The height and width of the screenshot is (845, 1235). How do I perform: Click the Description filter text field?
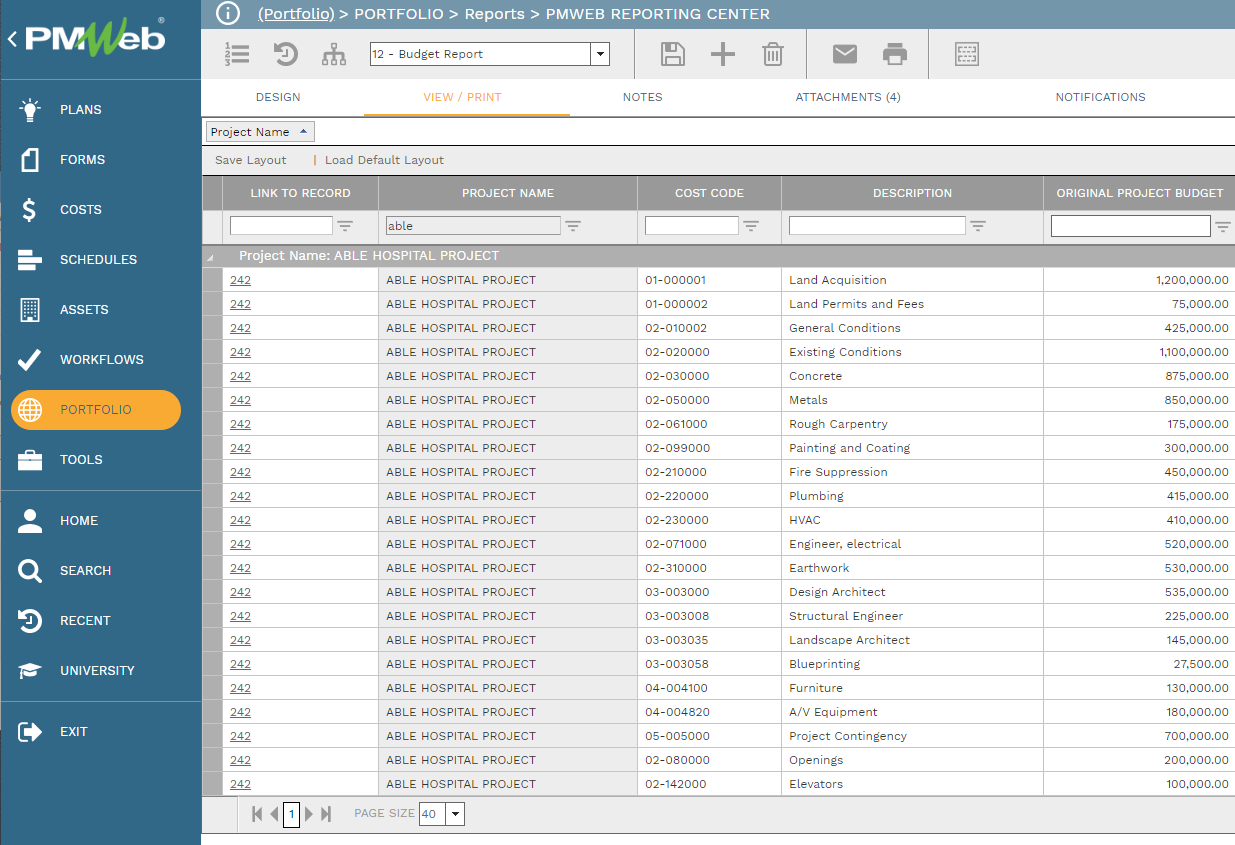(x=876, y=226)
